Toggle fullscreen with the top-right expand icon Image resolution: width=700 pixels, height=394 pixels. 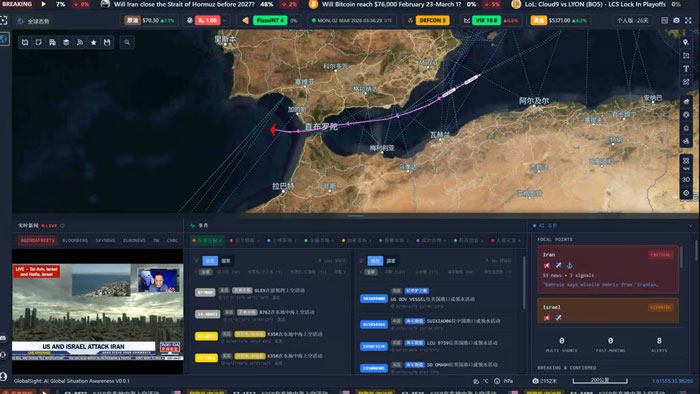click(688, 21)
